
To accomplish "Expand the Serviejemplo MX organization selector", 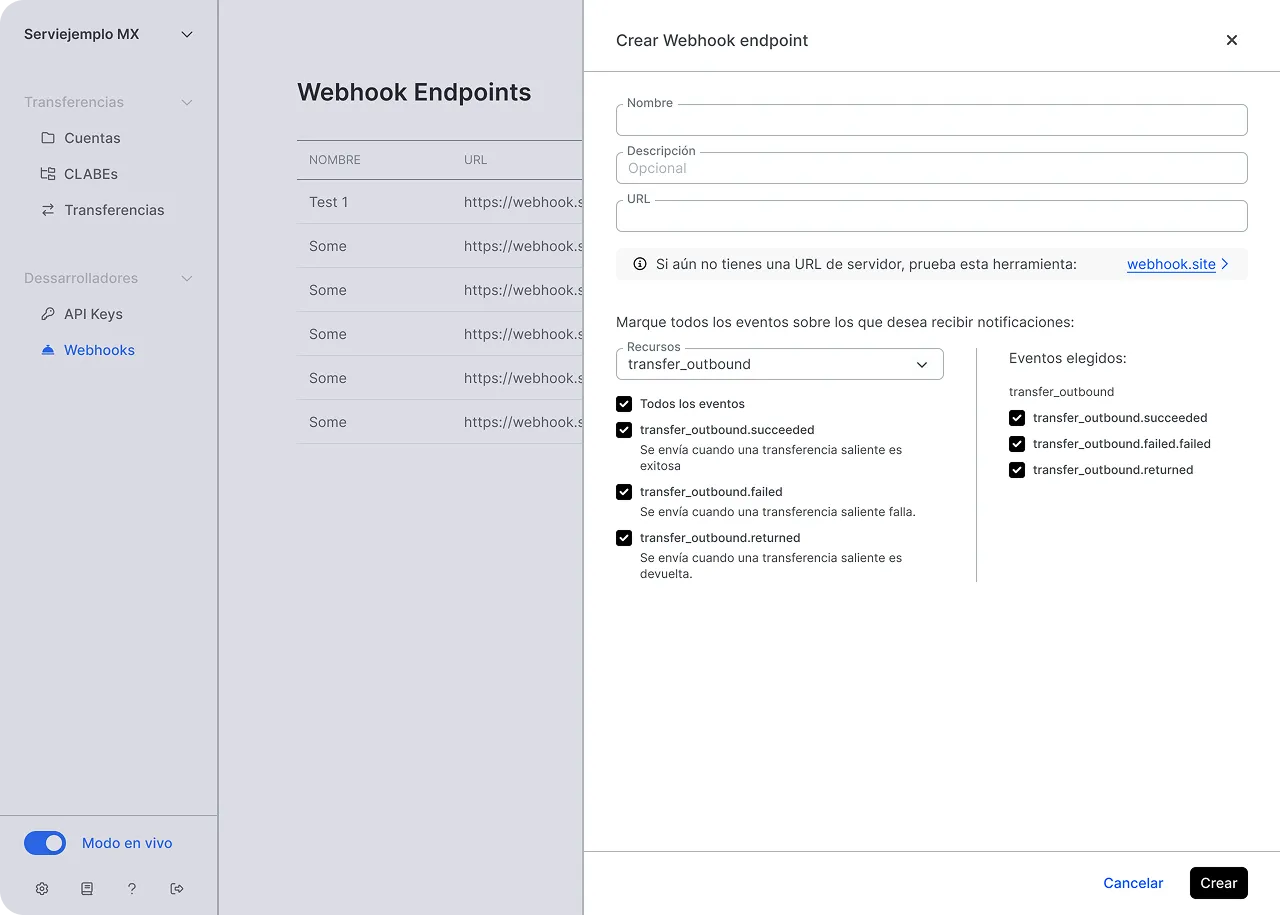I will 109,34.
